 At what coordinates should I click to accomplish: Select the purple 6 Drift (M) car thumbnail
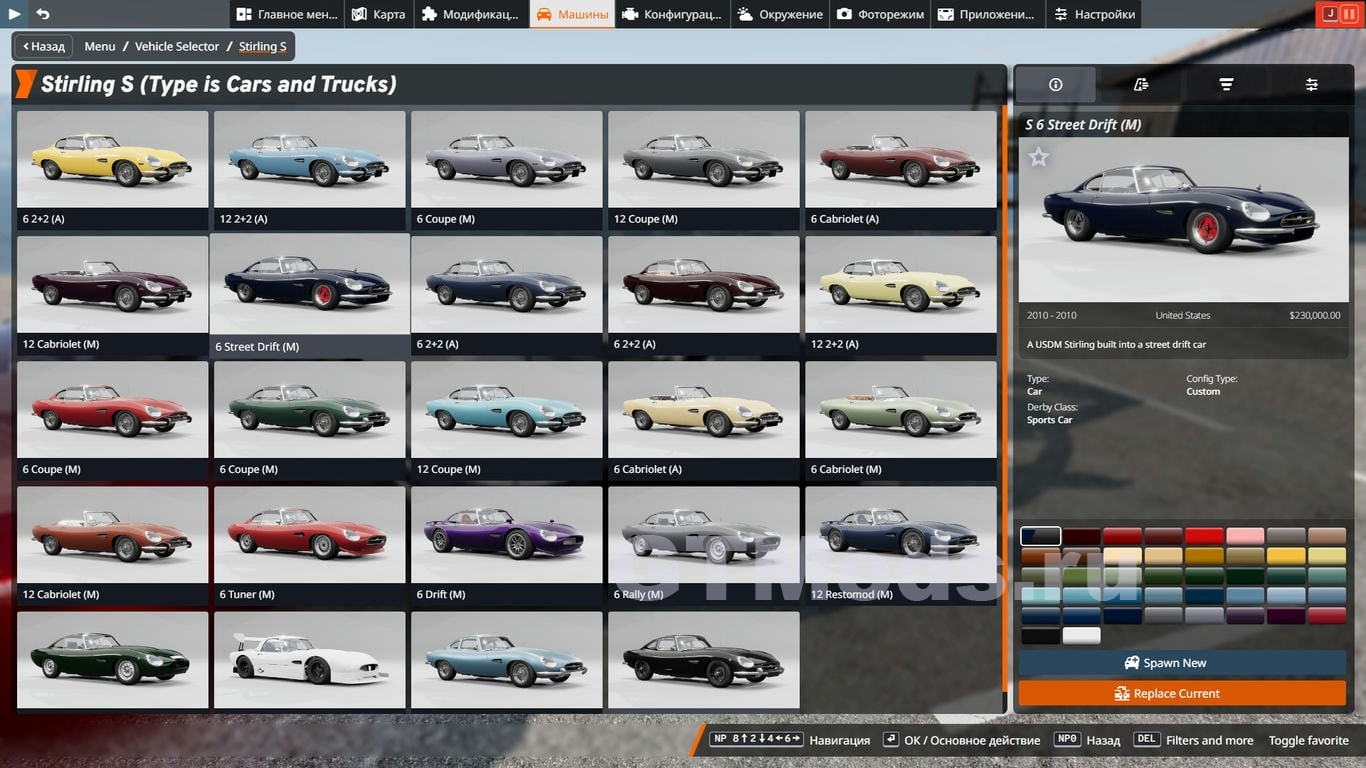[506, 536]
